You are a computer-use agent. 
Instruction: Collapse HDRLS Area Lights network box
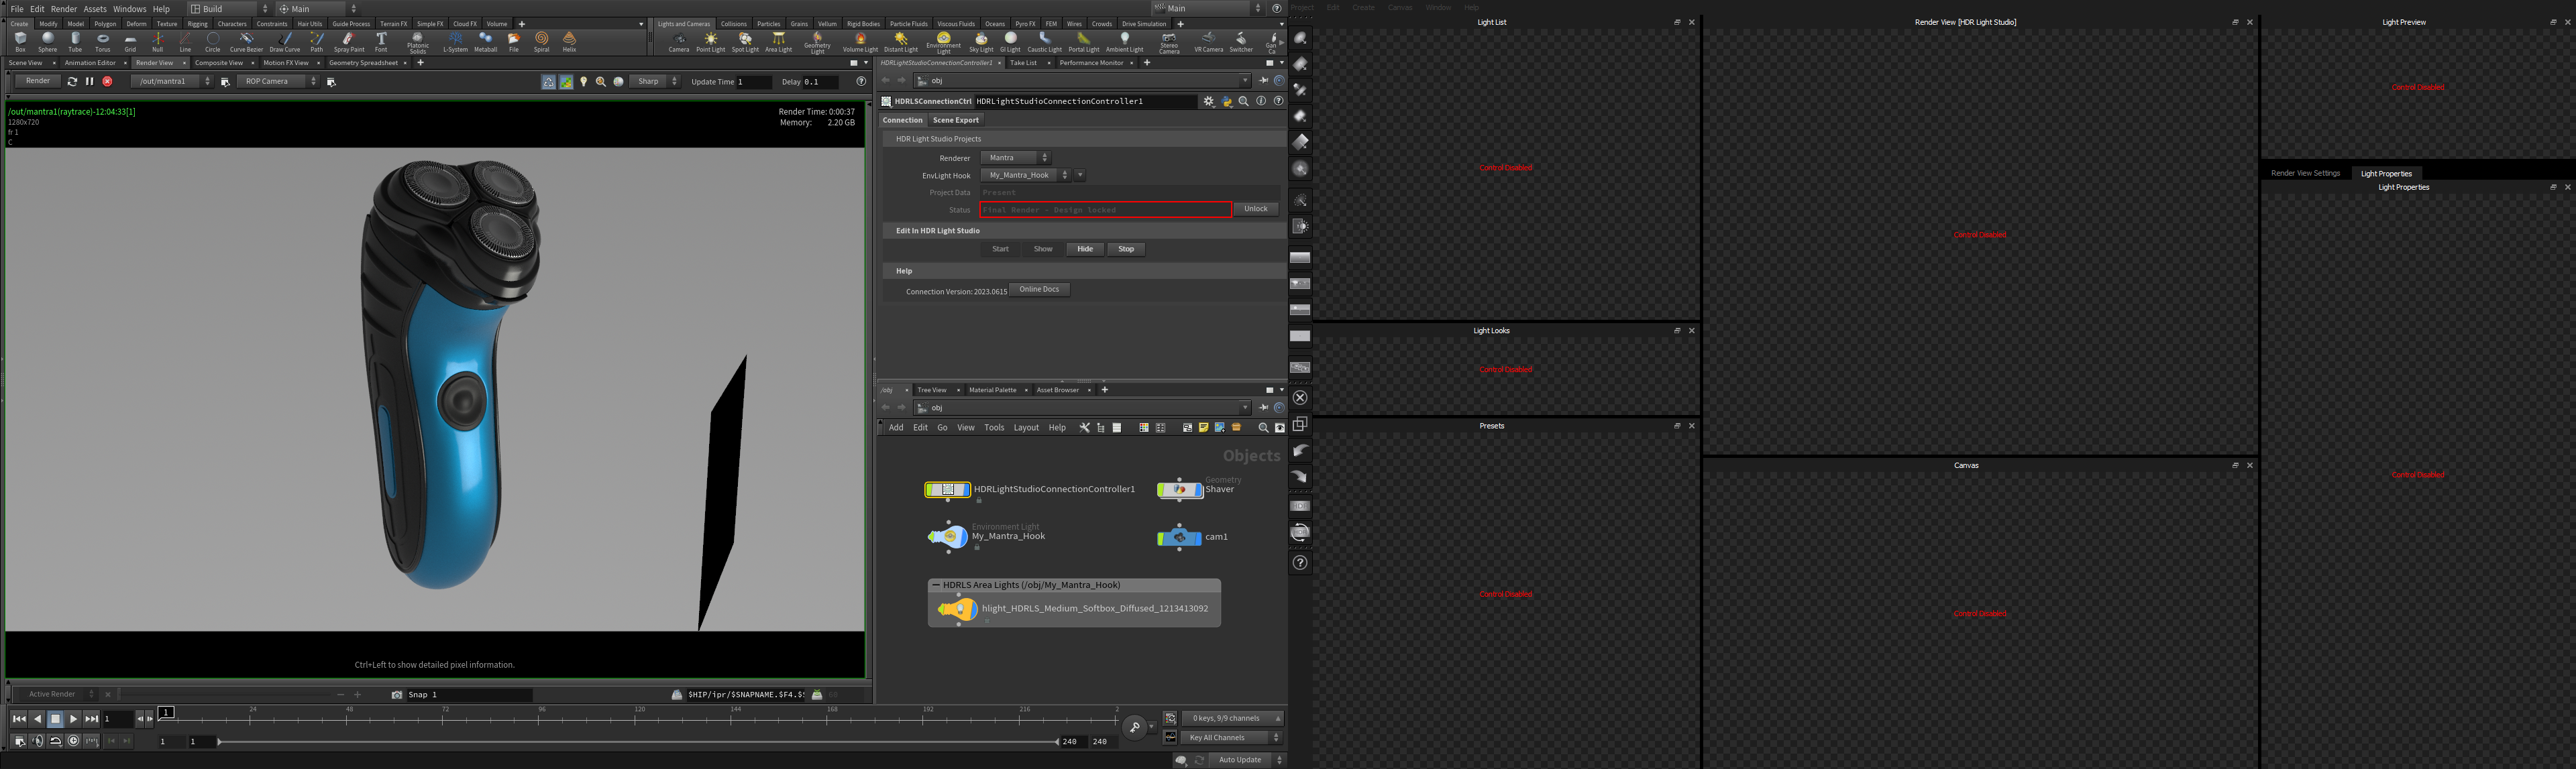coord(936,585)
